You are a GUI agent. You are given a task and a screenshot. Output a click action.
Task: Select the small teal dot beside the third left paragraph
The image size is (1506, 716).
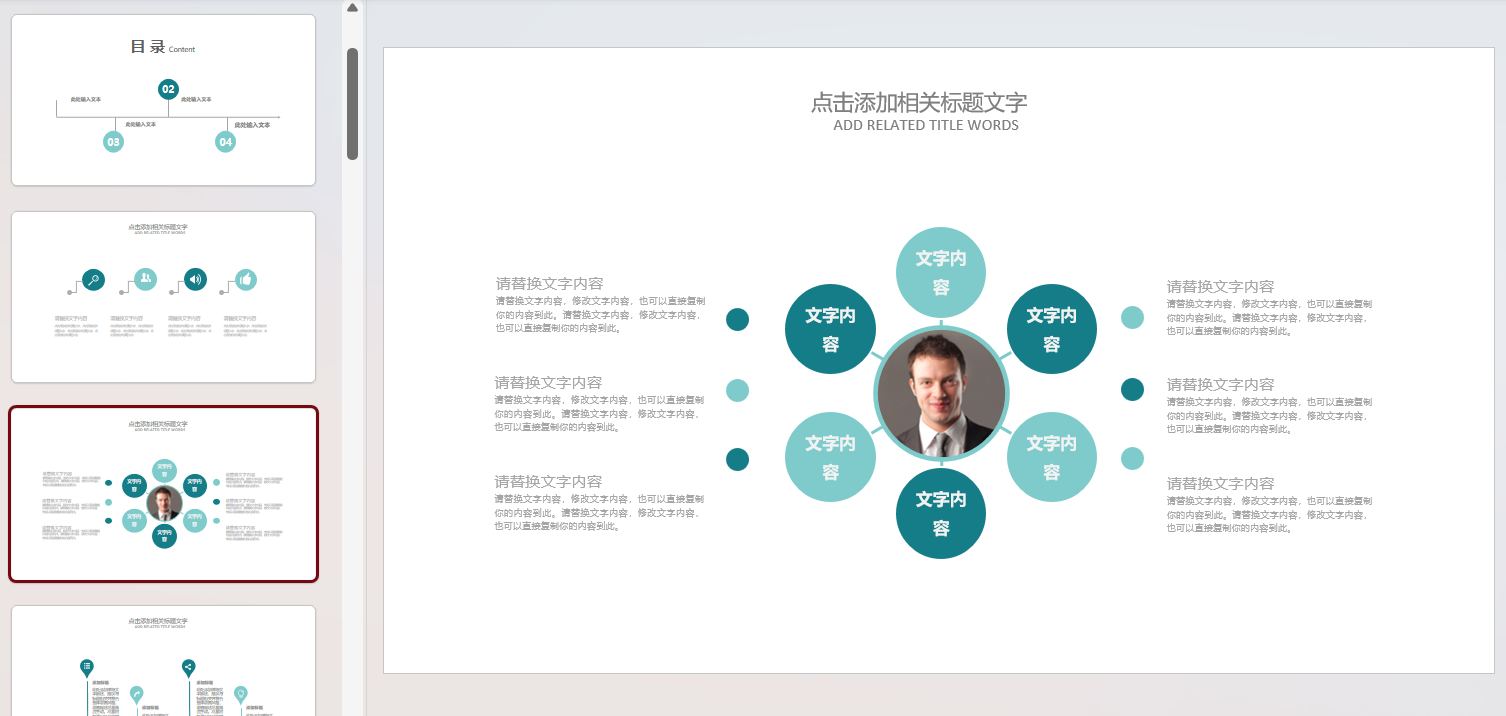pyautogui.click(x=737, y=460)
